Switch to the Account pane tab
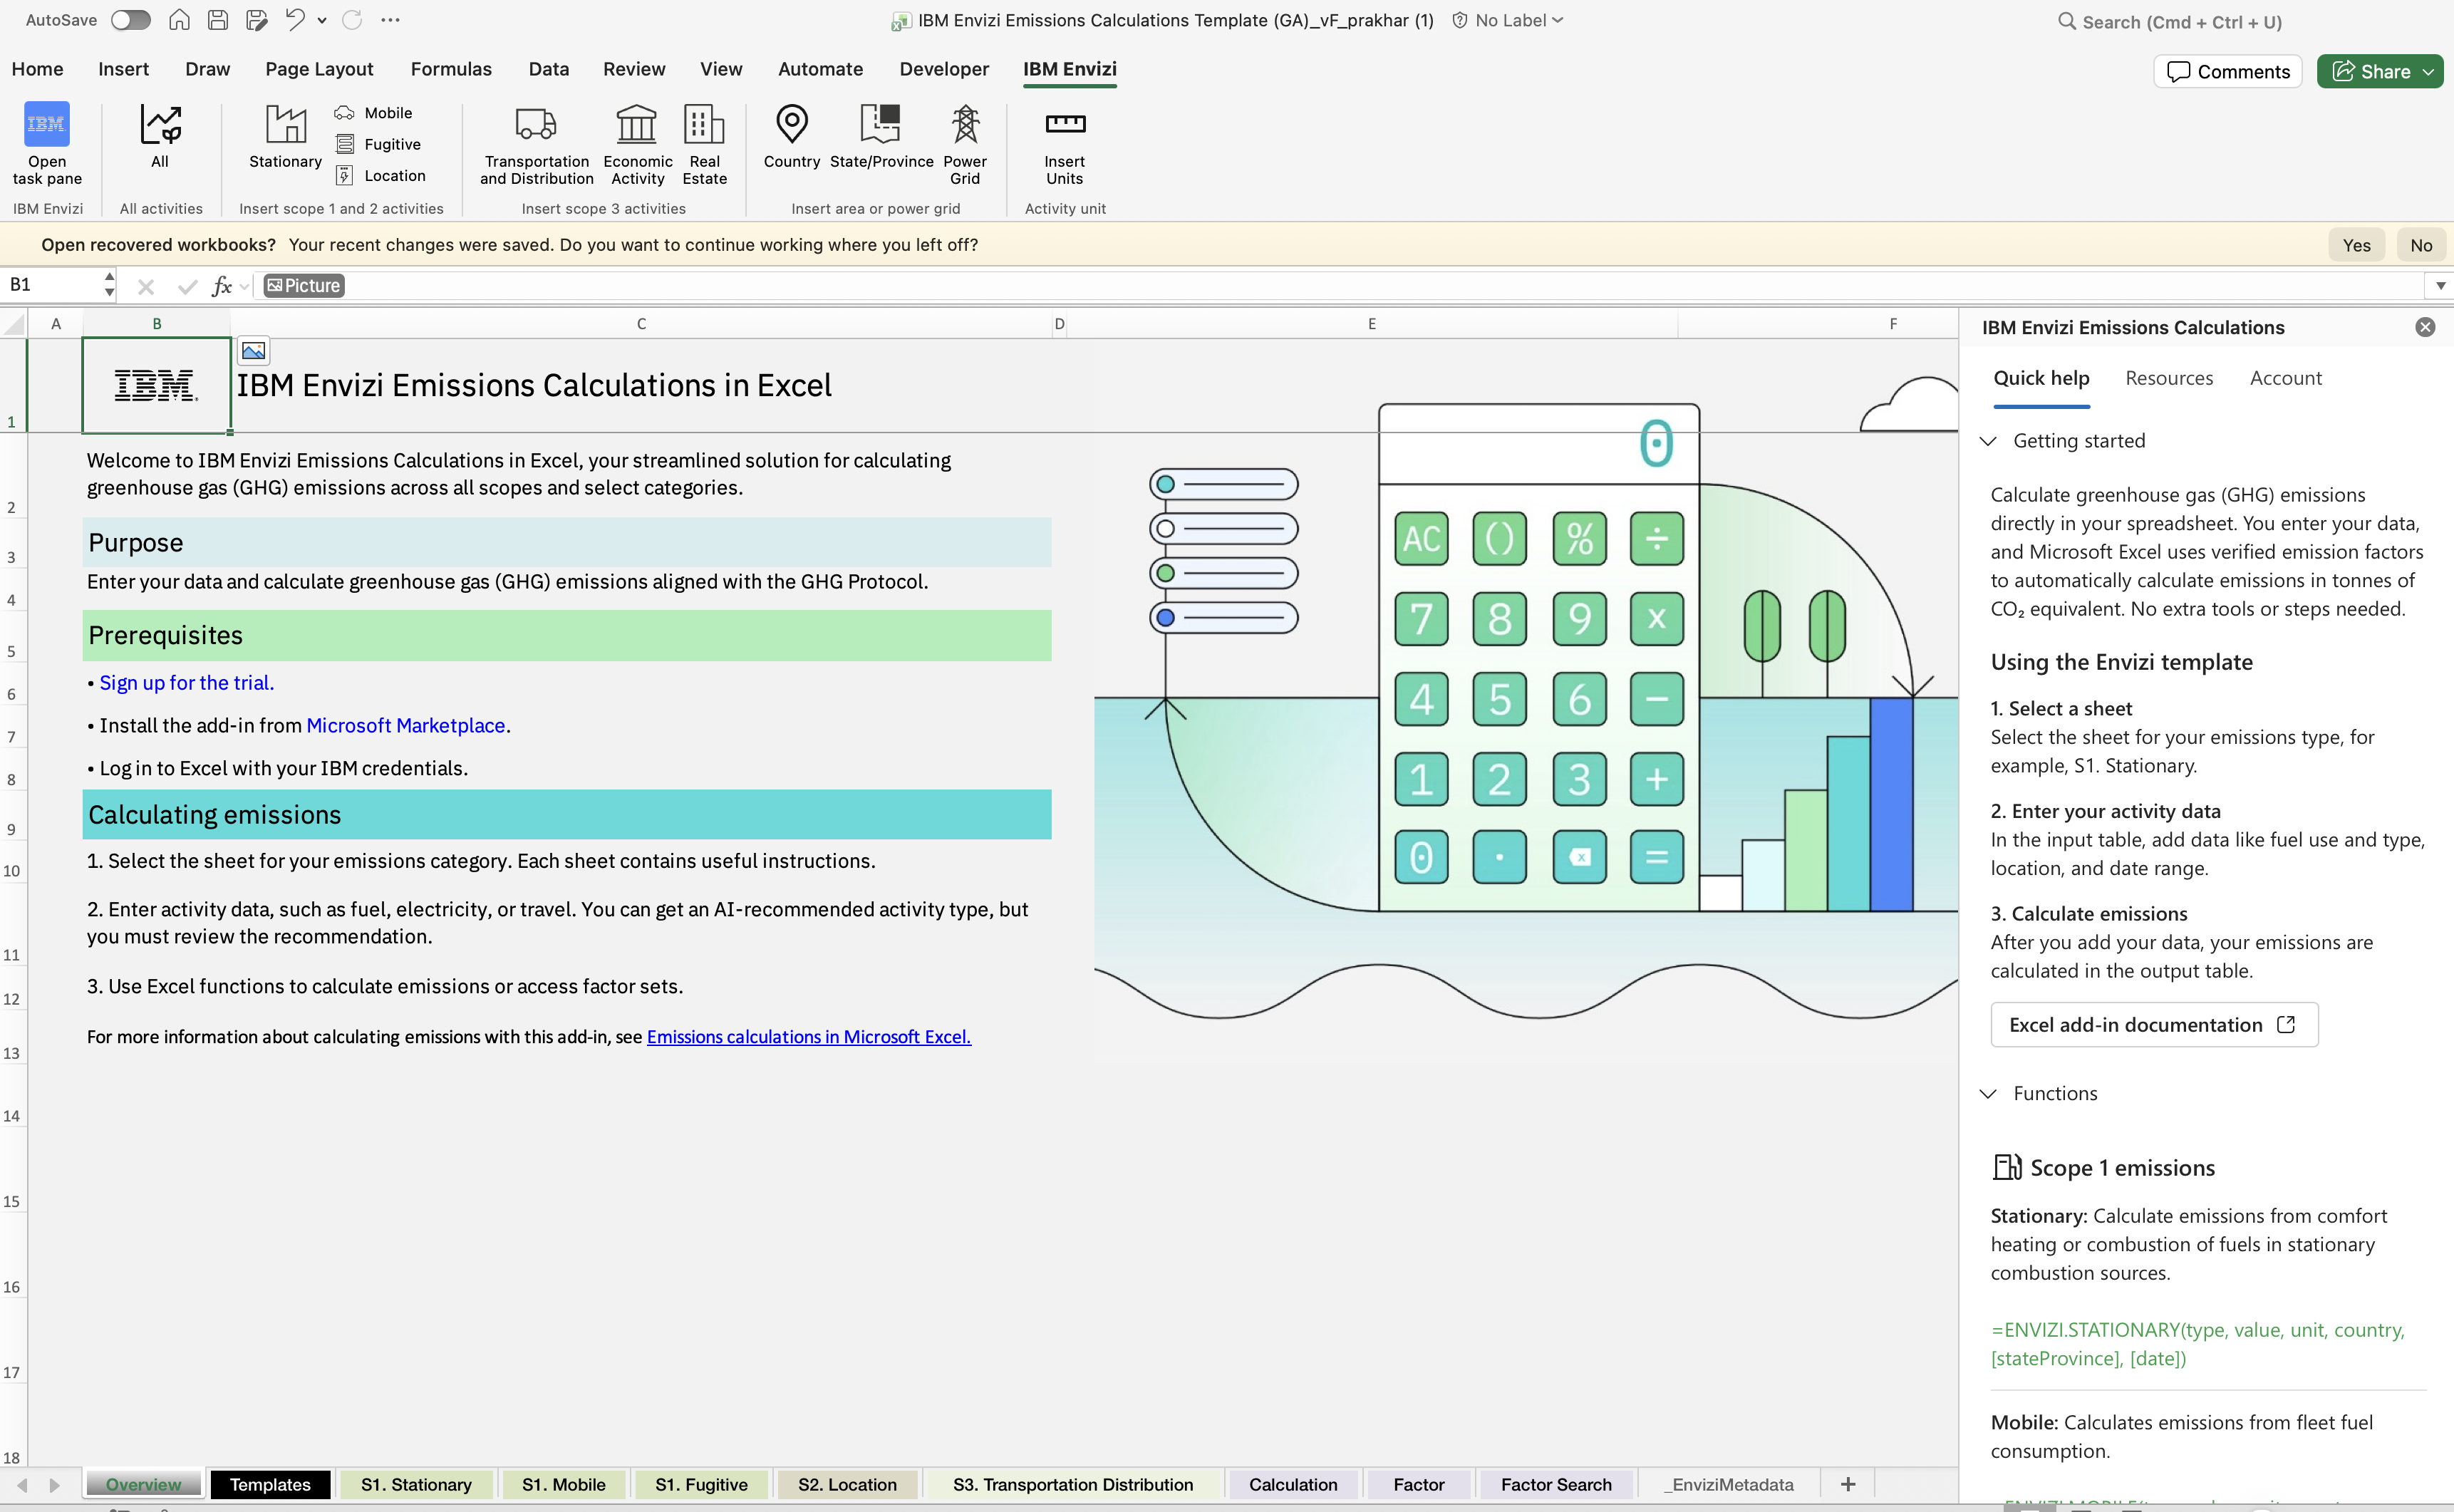Screen dimensions: 2454x1512 [2285, 378]
